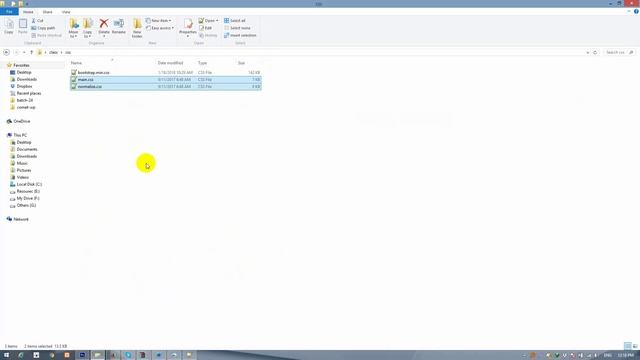The width and height of the screenshot is (640, 360).
Task: Open the recent locations dropdown arrow
Action: 24,52
